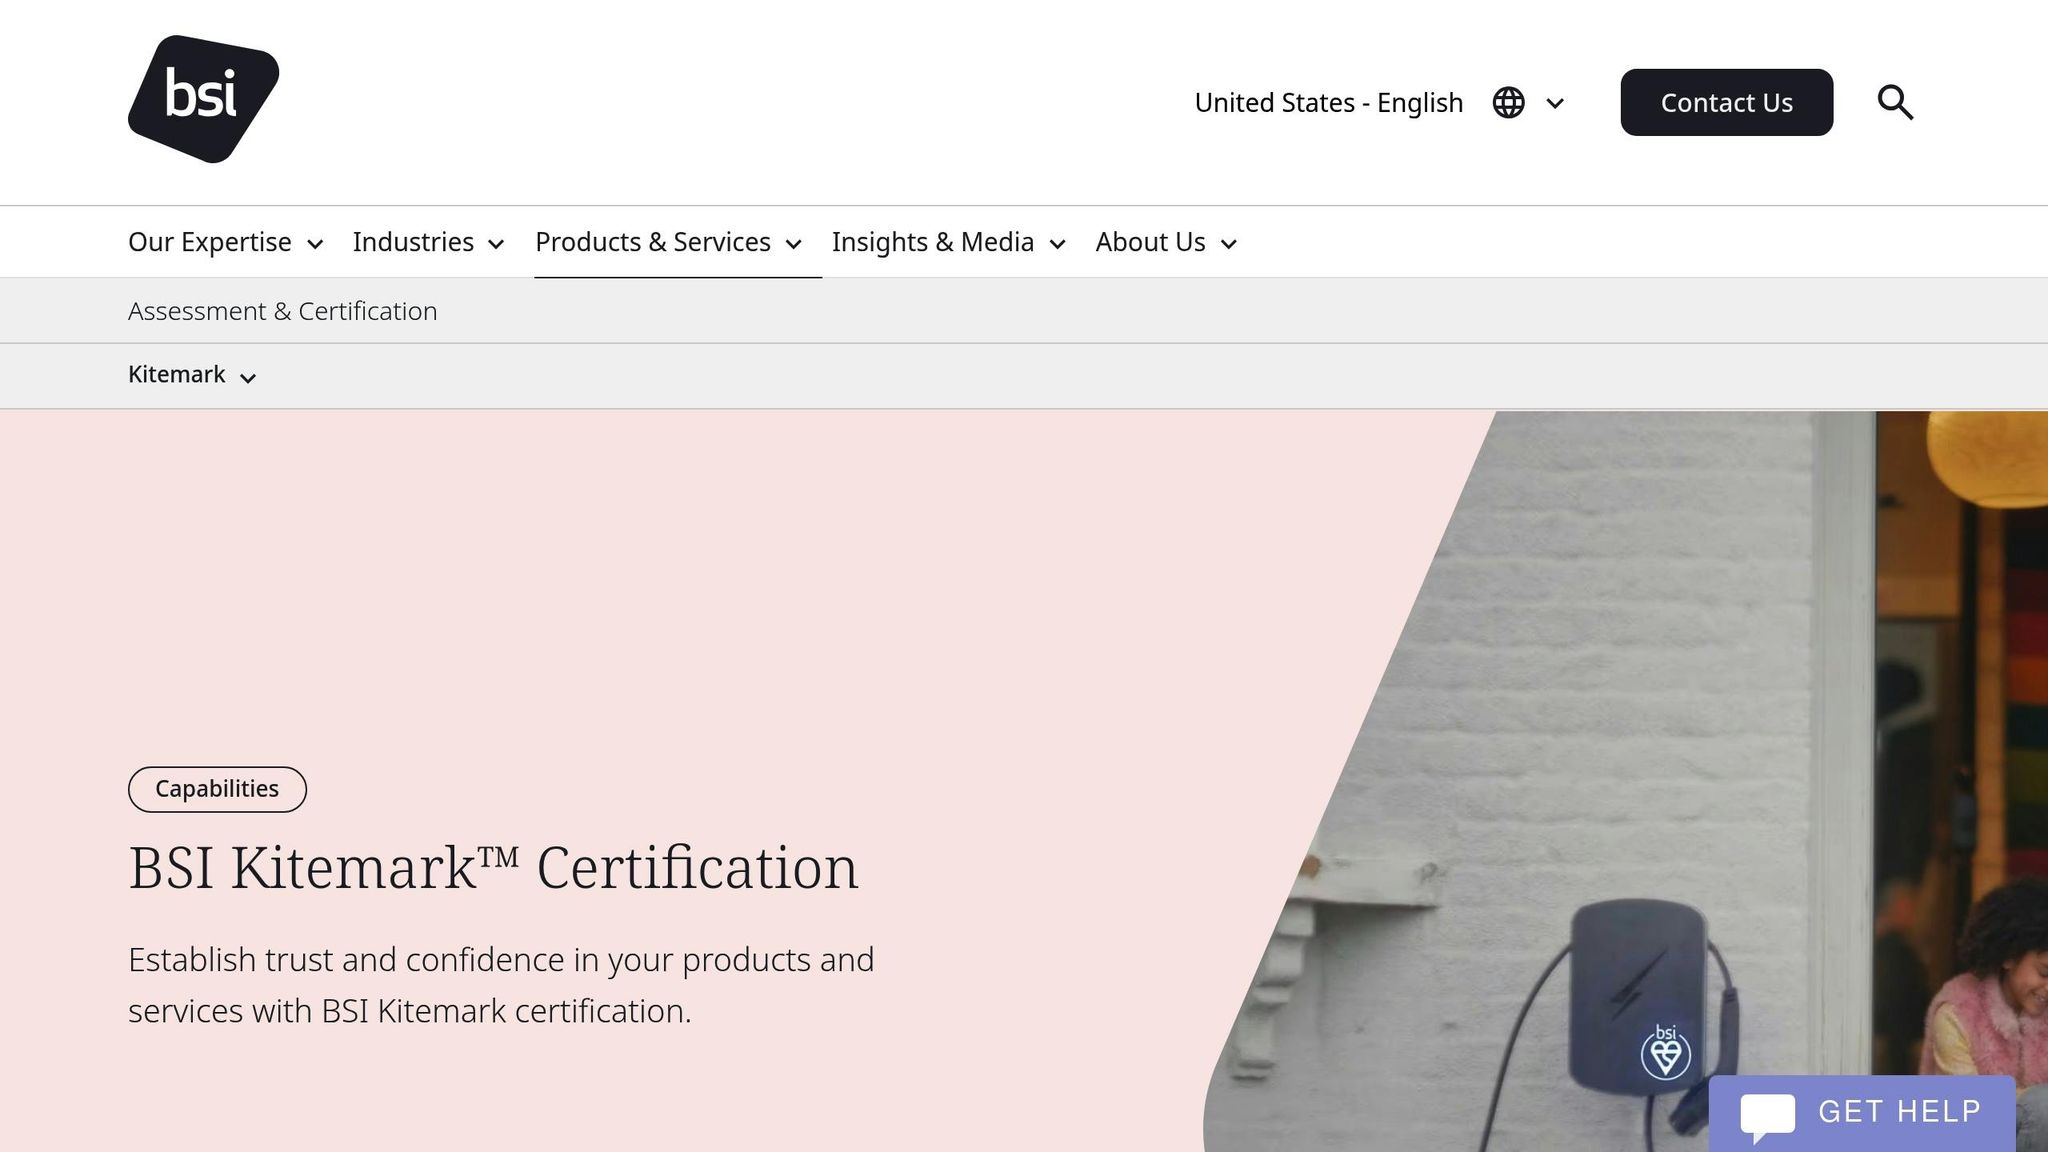The width and height of the screenshot is (2048, 1152).
Task: Click the BSI logo
Action: click(x=203, y=99)
